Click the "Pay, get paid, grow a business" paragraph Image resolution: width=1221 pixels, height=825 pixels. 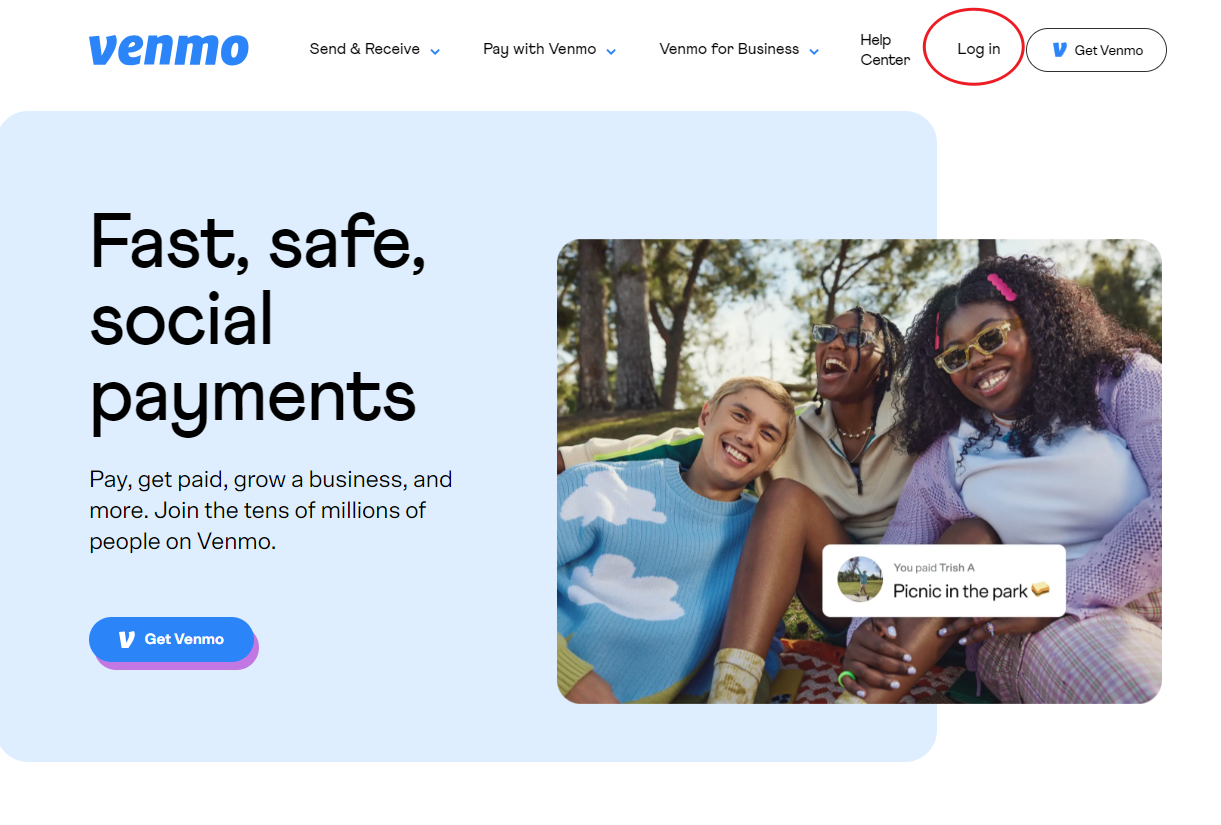coord(271,510)
